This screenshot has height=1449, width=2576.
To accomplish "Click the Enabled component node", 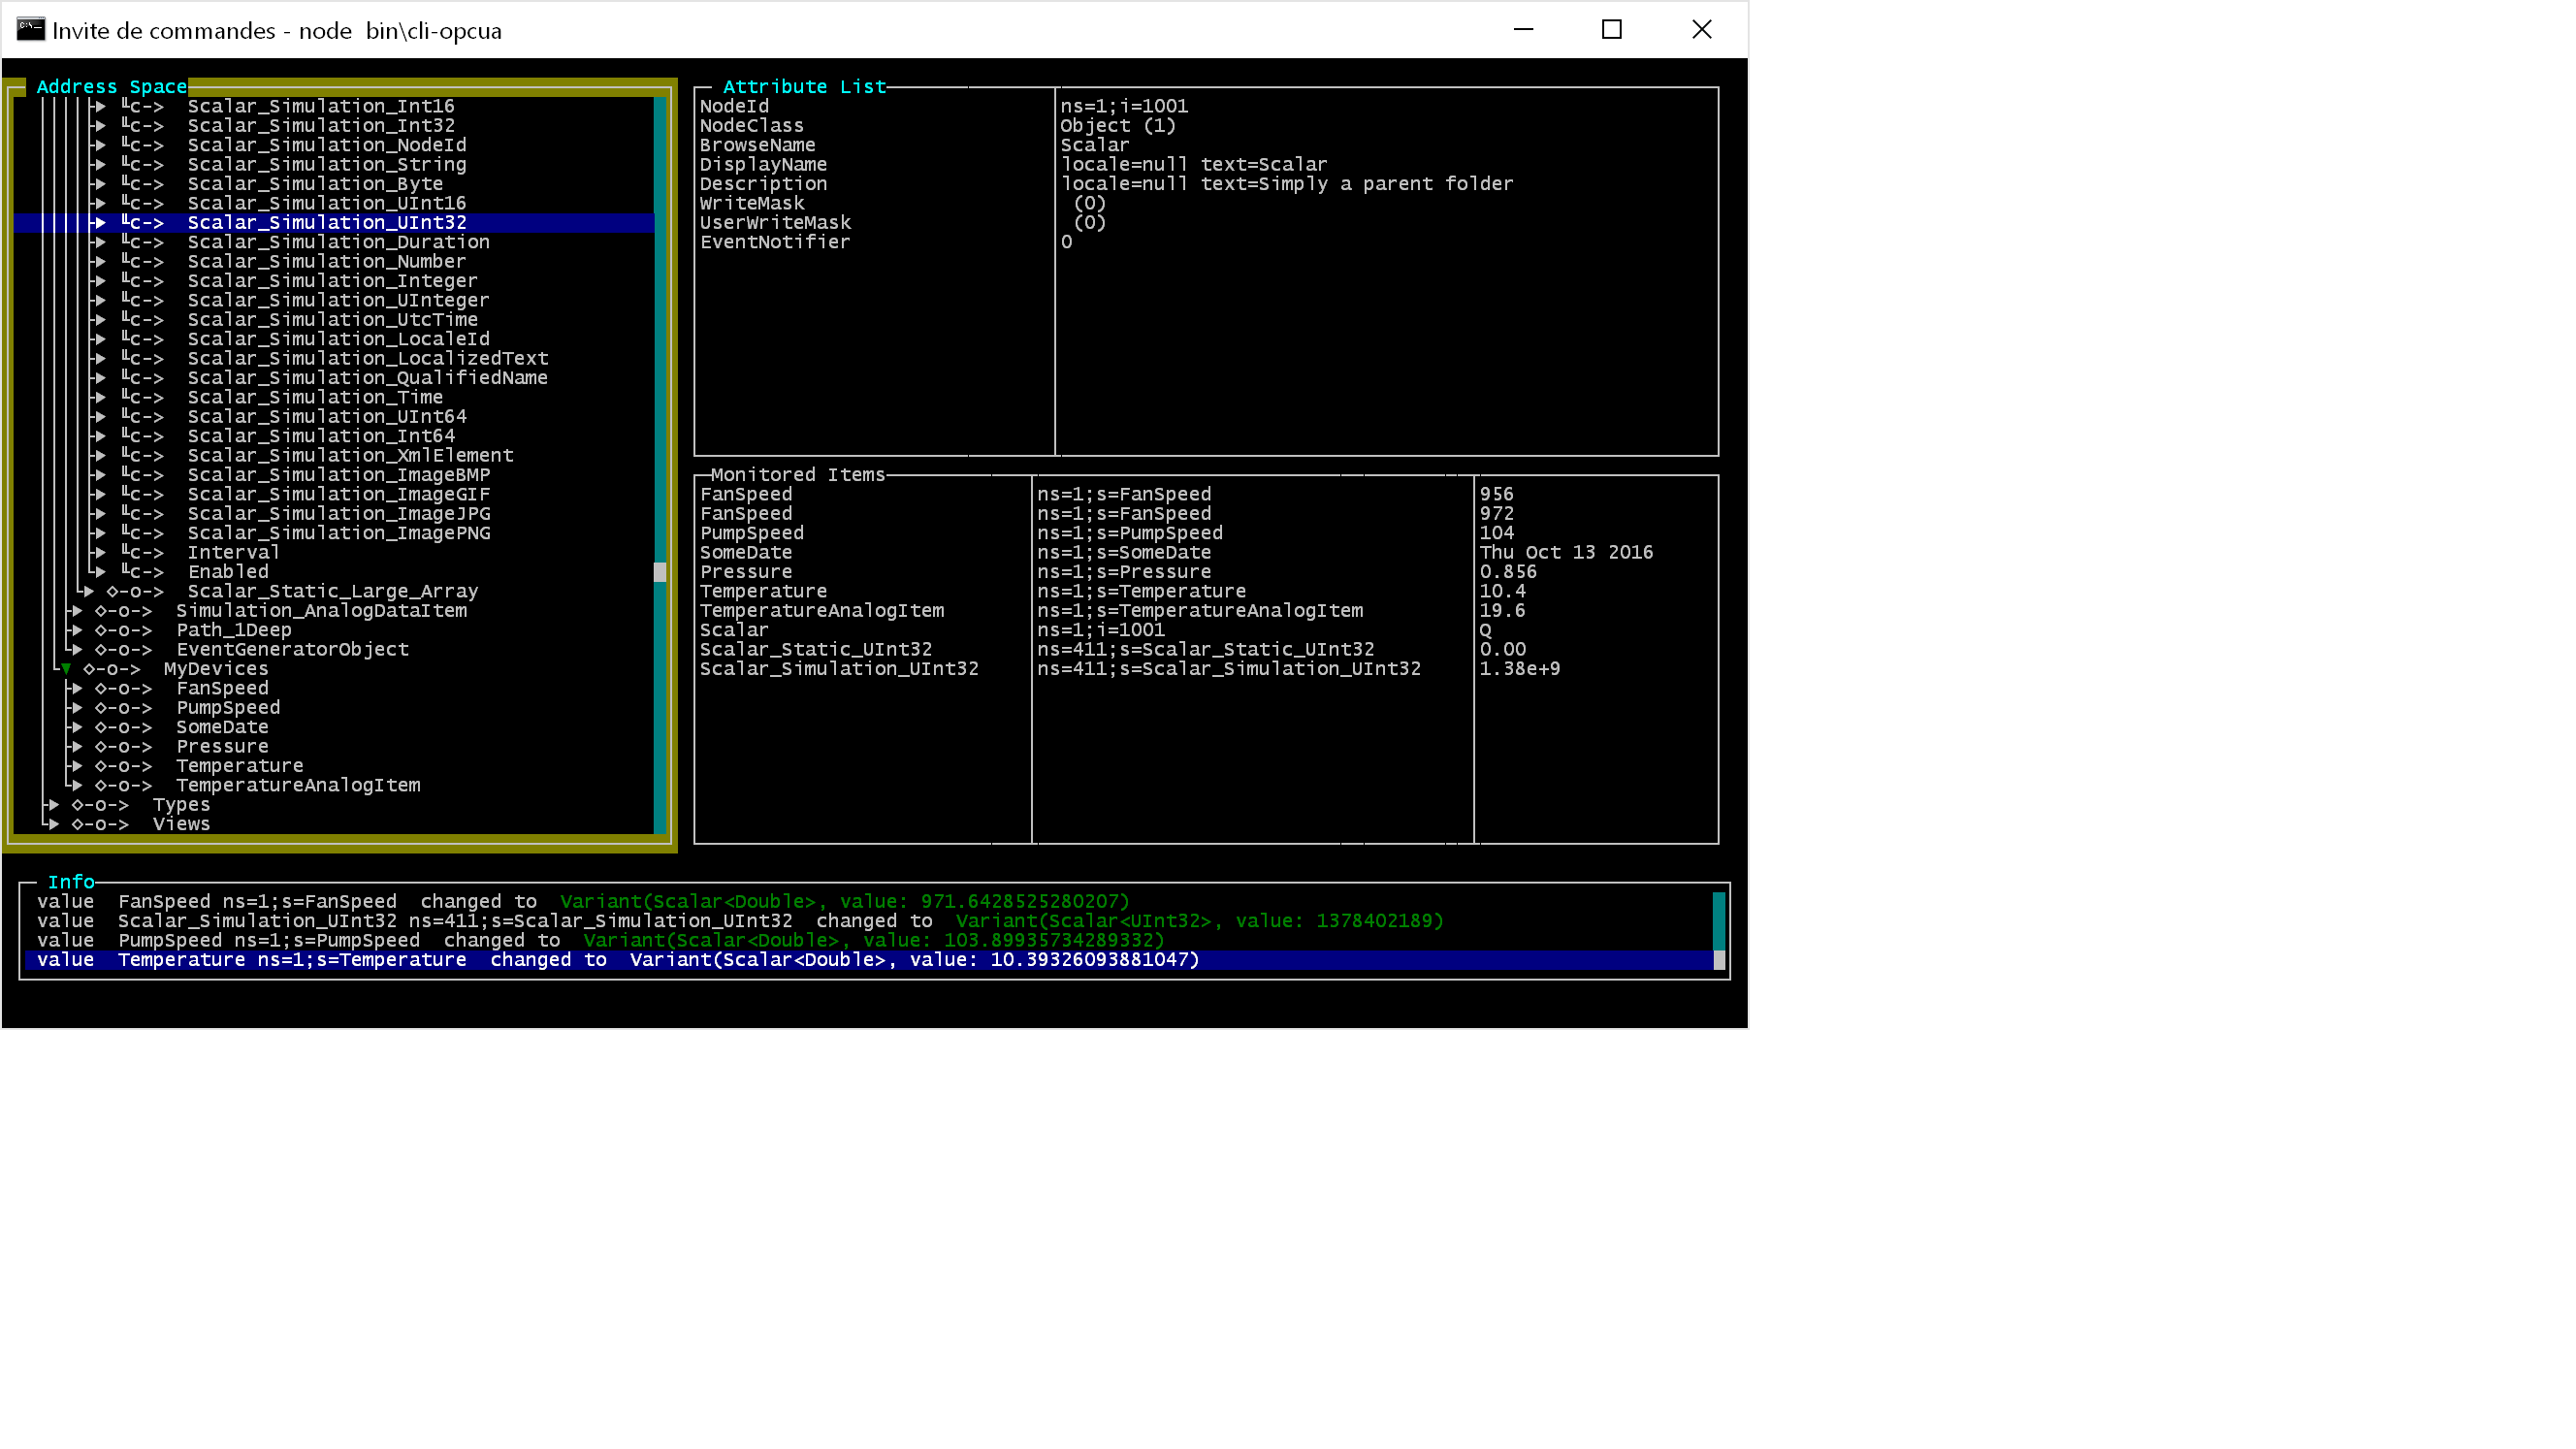I will click(x=228, y=572).
